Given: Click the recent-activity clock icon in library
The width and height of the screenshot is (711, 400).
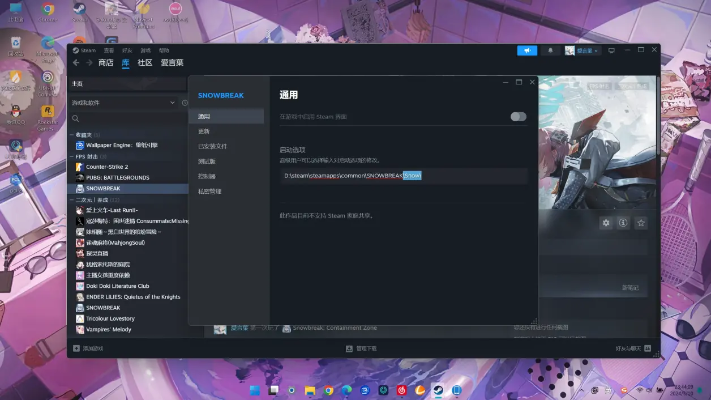Looking at the screenshot, I should 185,103.
